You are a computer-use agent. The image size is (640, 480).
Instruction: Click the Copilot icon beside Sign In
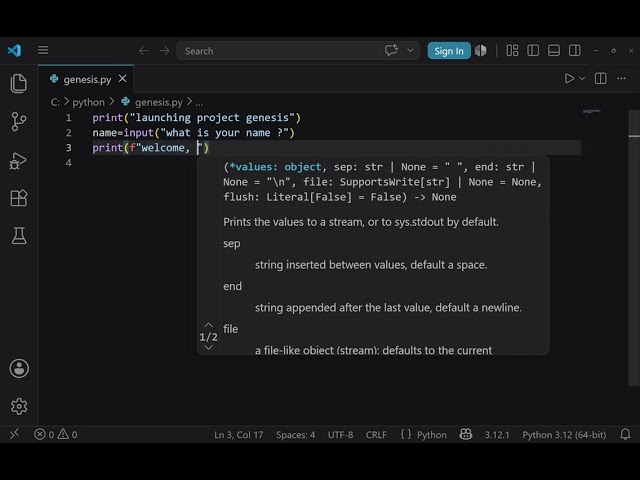click(x=481, y=50)
